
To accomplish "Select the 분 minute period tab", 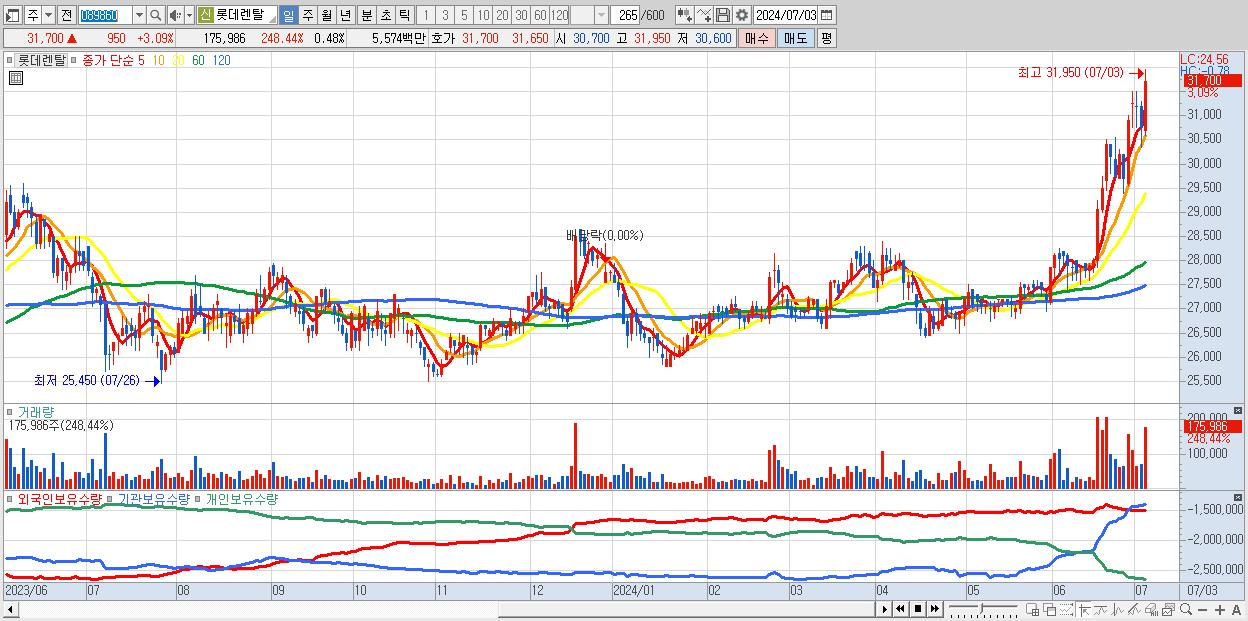I will 366,15.
